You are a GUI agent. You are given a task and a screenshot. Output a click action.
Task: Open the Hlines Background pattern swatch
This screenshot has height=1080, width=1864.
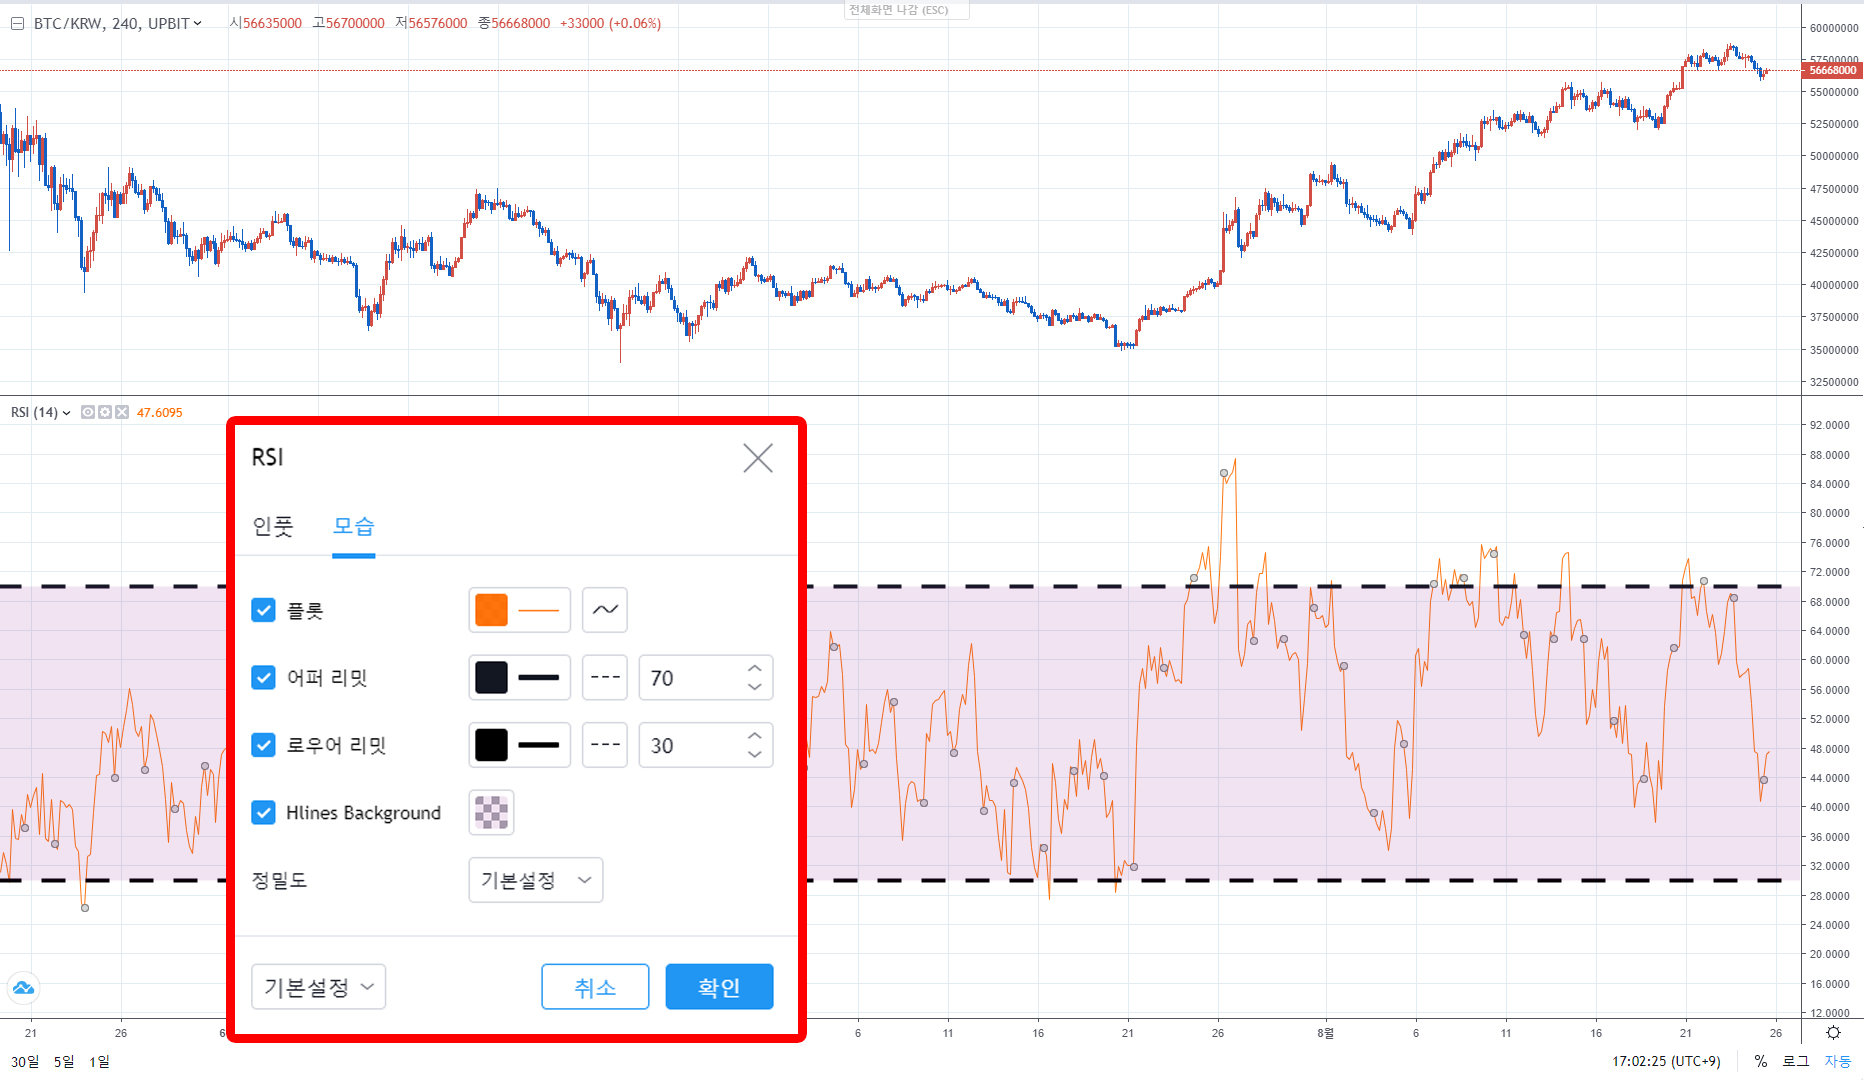pos(490,813)
